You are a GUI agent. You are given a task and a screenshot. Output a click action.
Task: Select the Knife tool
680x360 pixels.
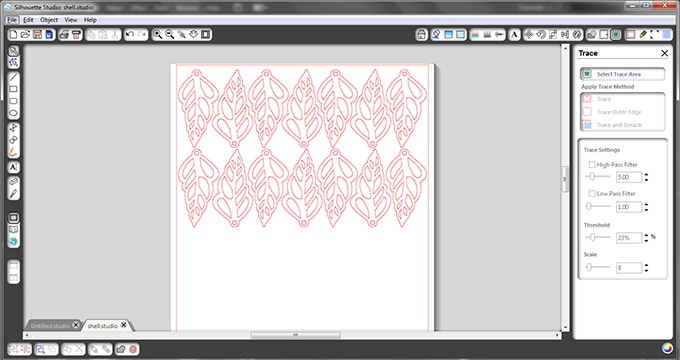coord(13,193)
